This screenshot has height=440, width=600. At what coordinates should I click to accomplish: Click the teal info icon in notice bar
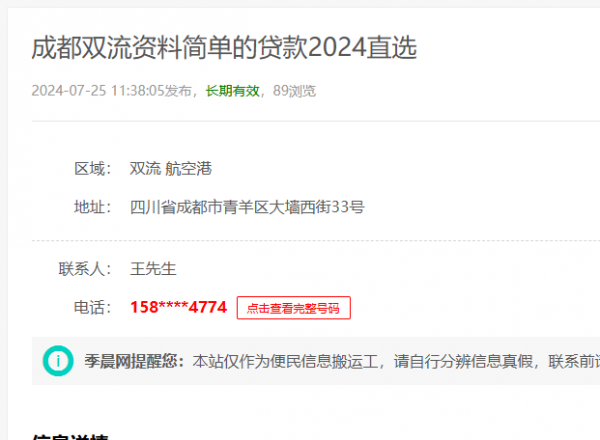(58, 361)
